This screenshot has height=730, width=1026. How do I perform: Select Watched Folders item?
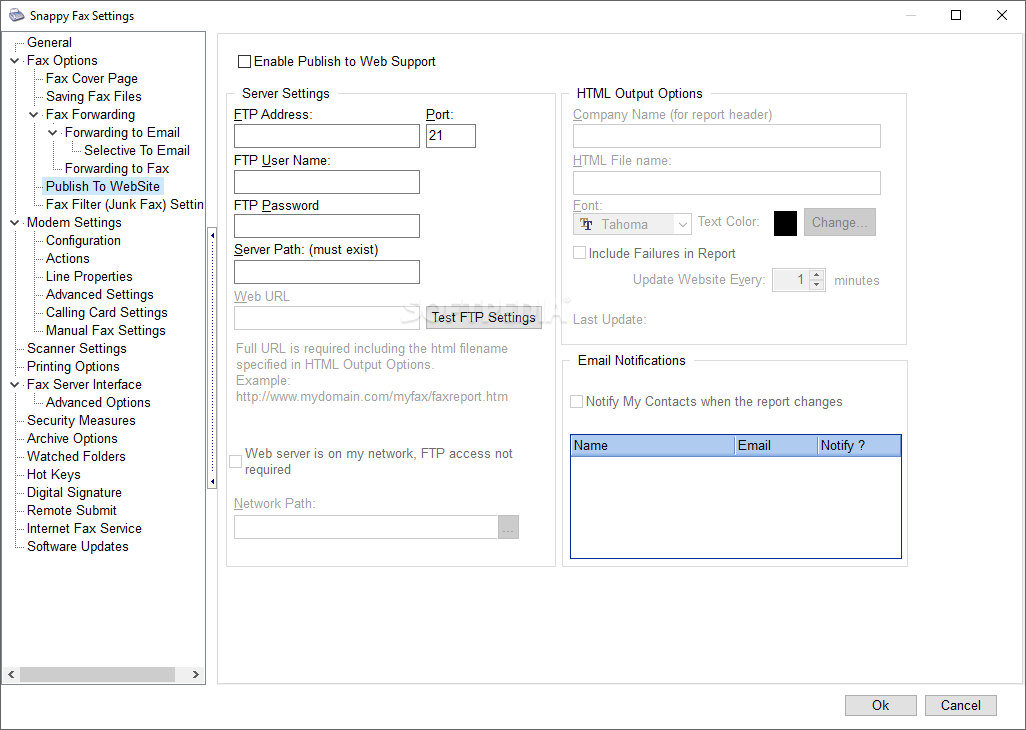(x=76, y=457)
